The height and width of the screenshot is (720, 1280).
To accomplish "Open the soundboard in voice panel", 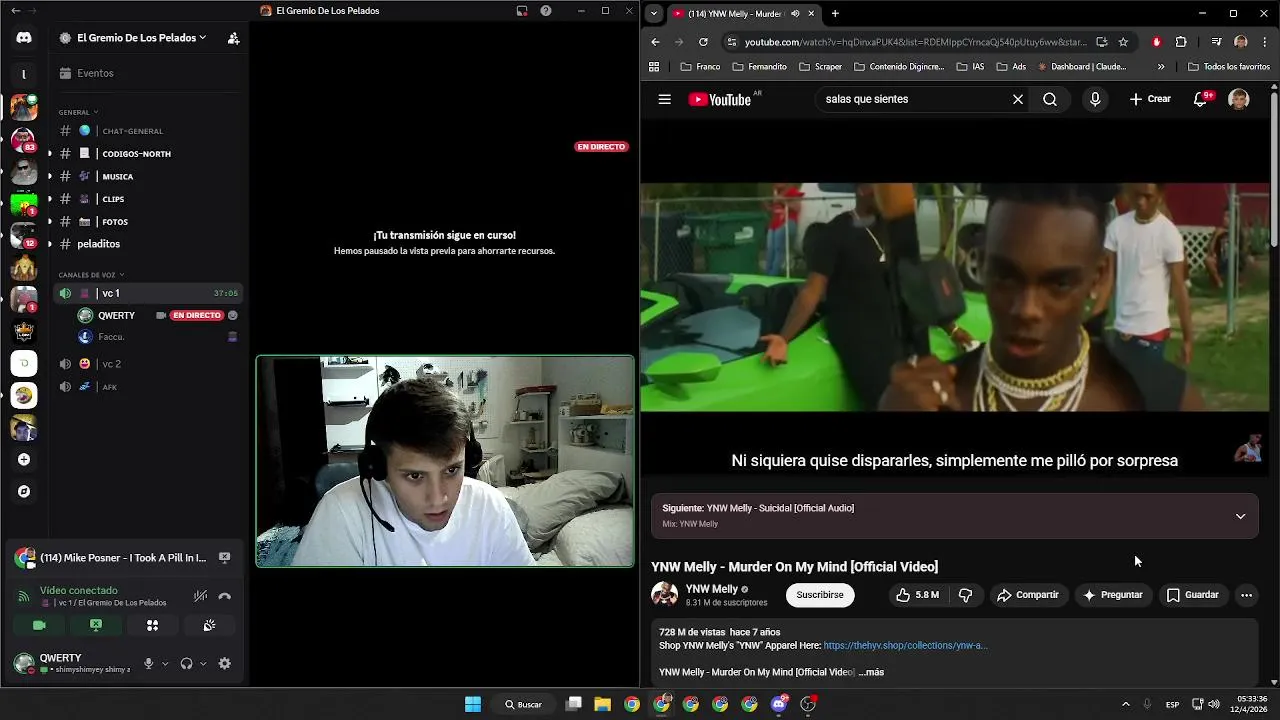I will (x=209, y=626).
